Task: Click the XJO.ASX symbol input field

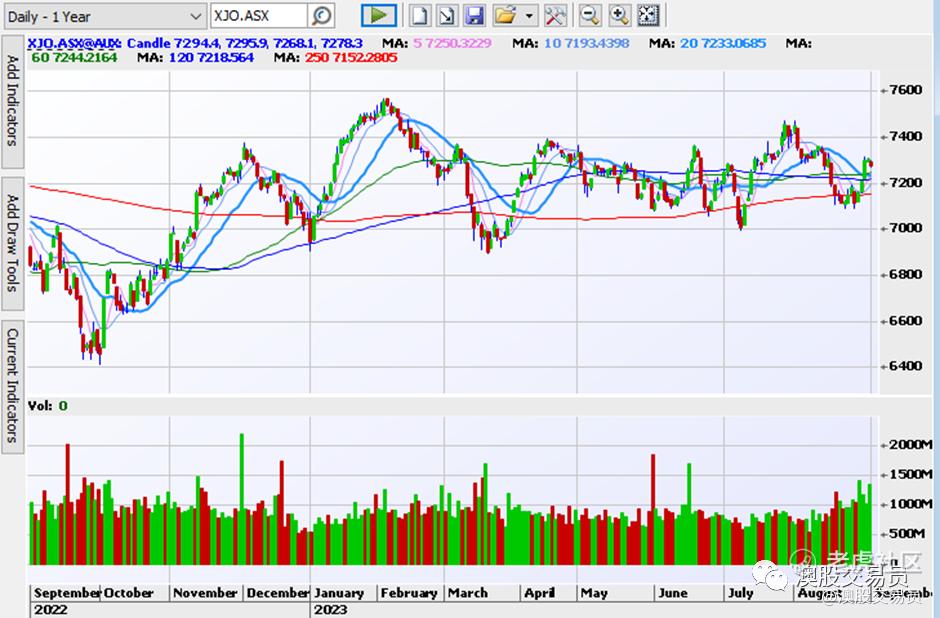Action: [x=259, y=16]
